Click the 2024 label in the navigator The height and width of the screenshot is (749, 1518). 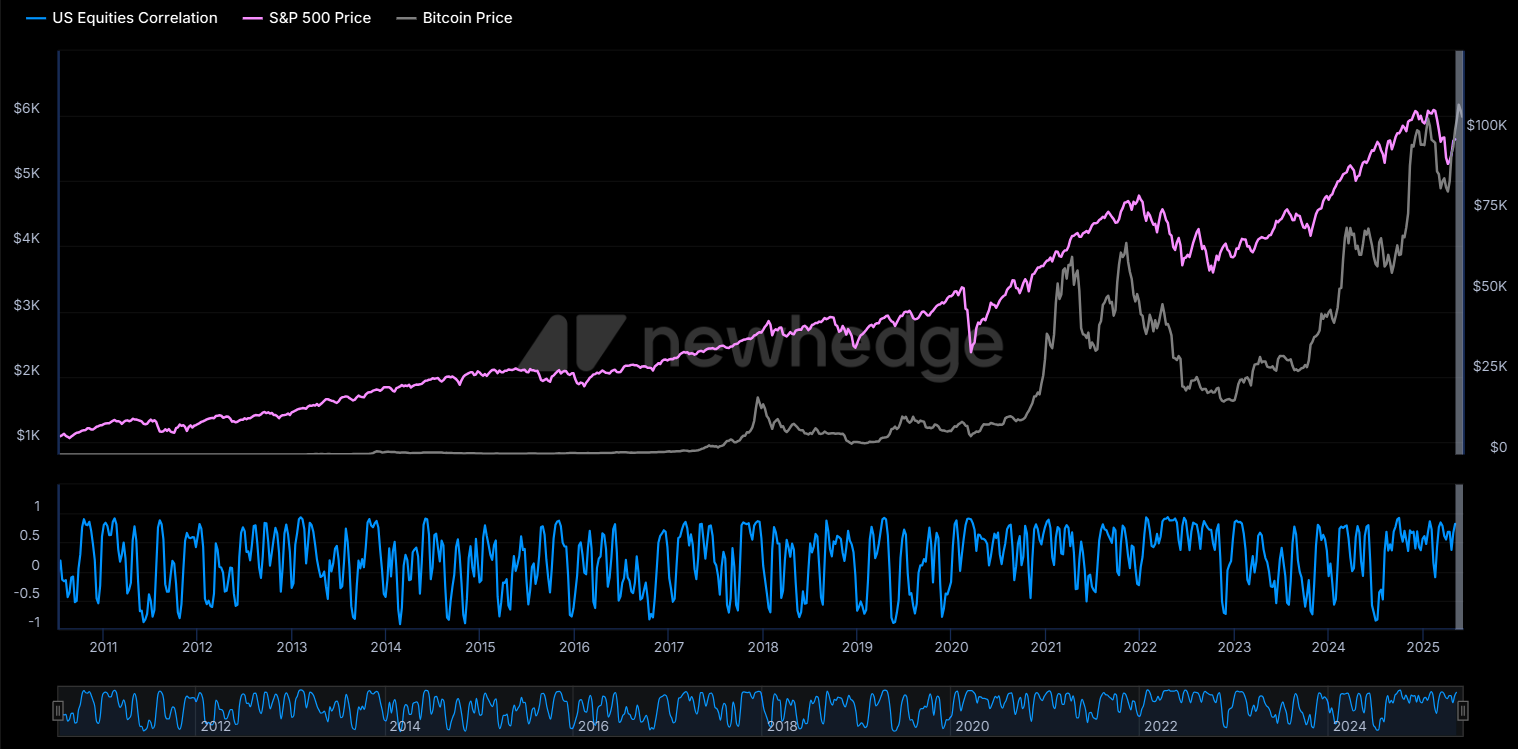(x=1349, y=727)
